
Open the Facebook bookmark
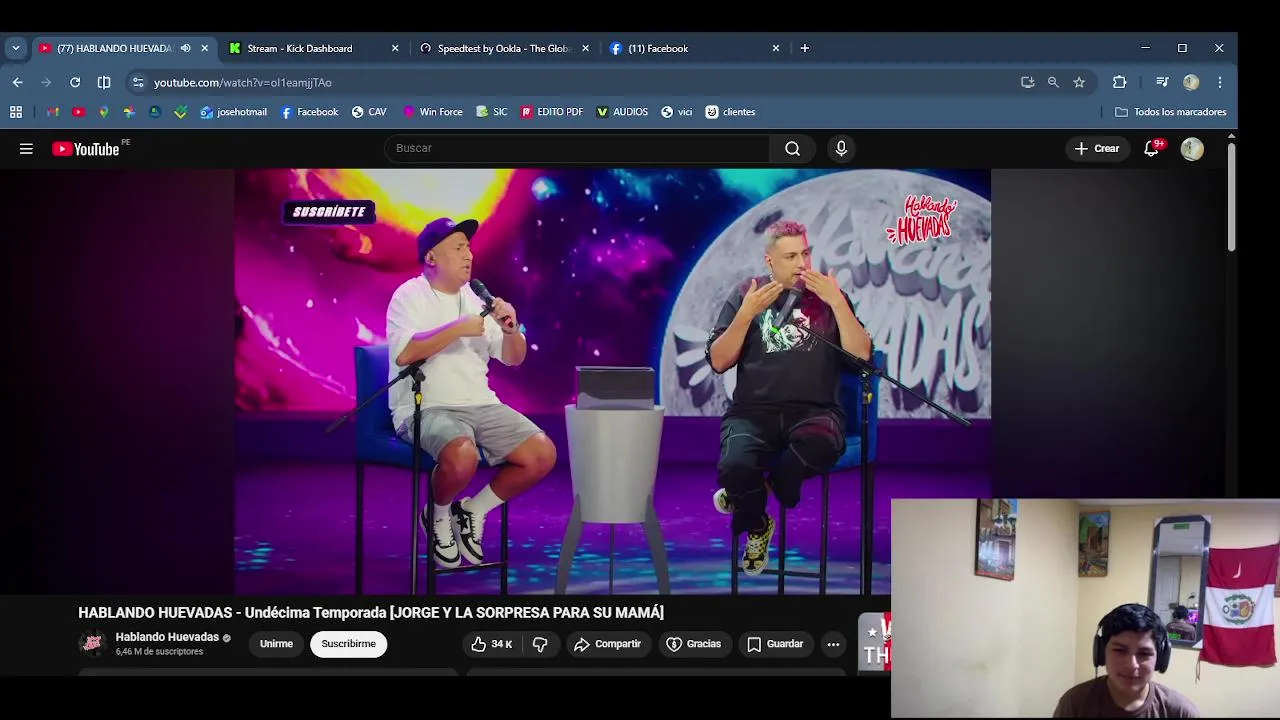(x=309, y=112)
